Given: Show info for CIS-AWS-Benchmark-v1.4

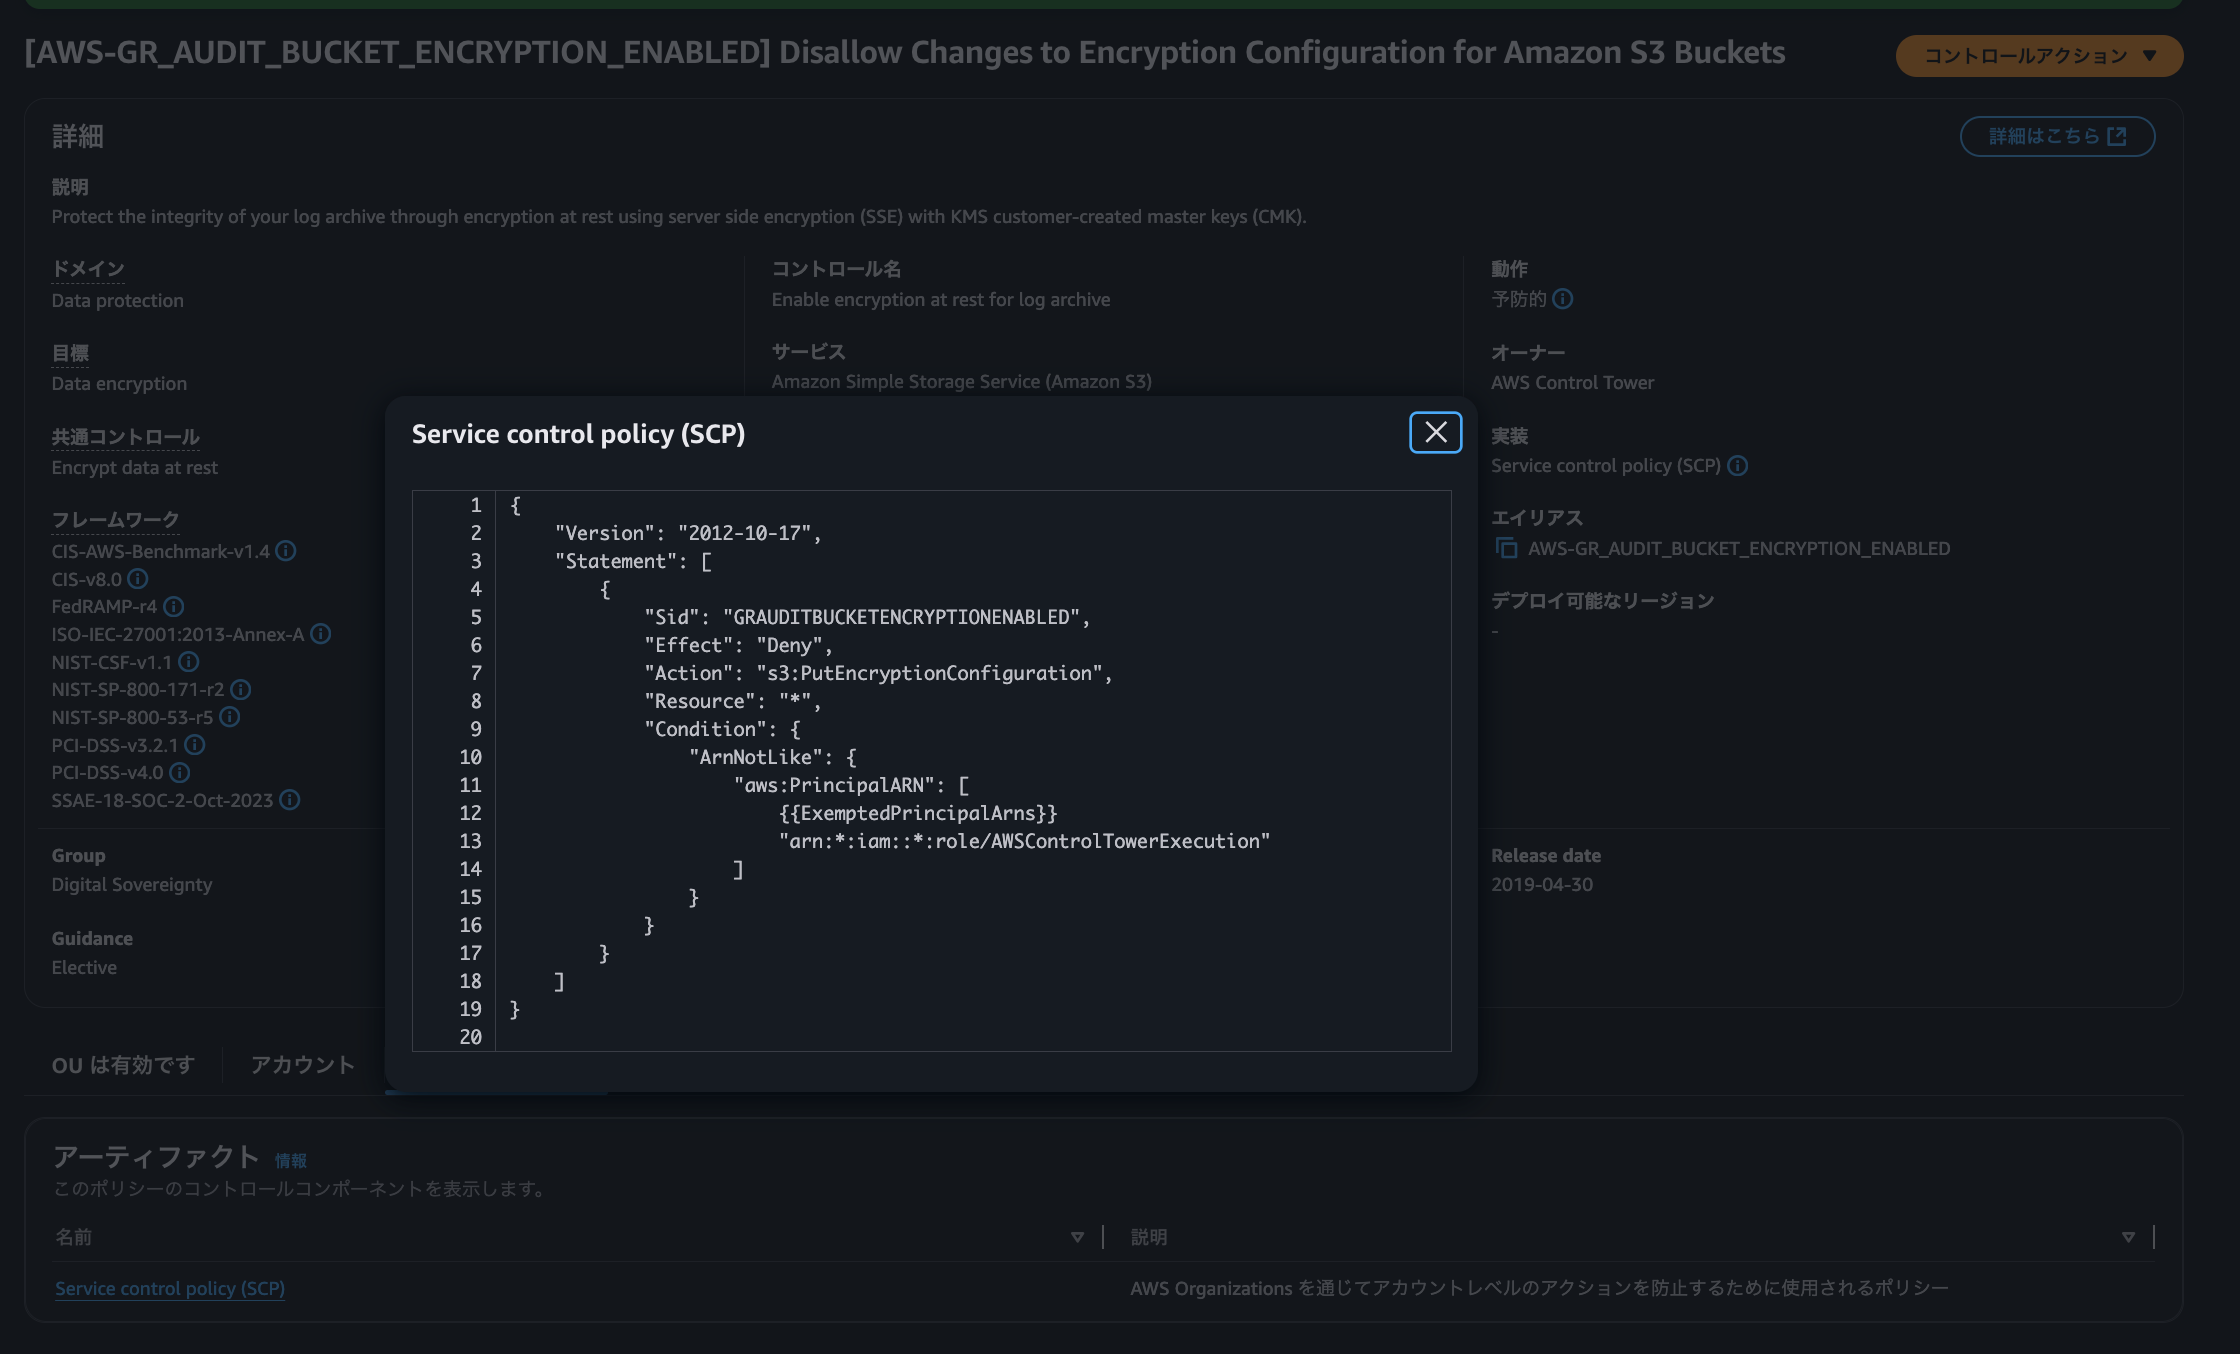Looking at the screenshot, I should 286,551.
